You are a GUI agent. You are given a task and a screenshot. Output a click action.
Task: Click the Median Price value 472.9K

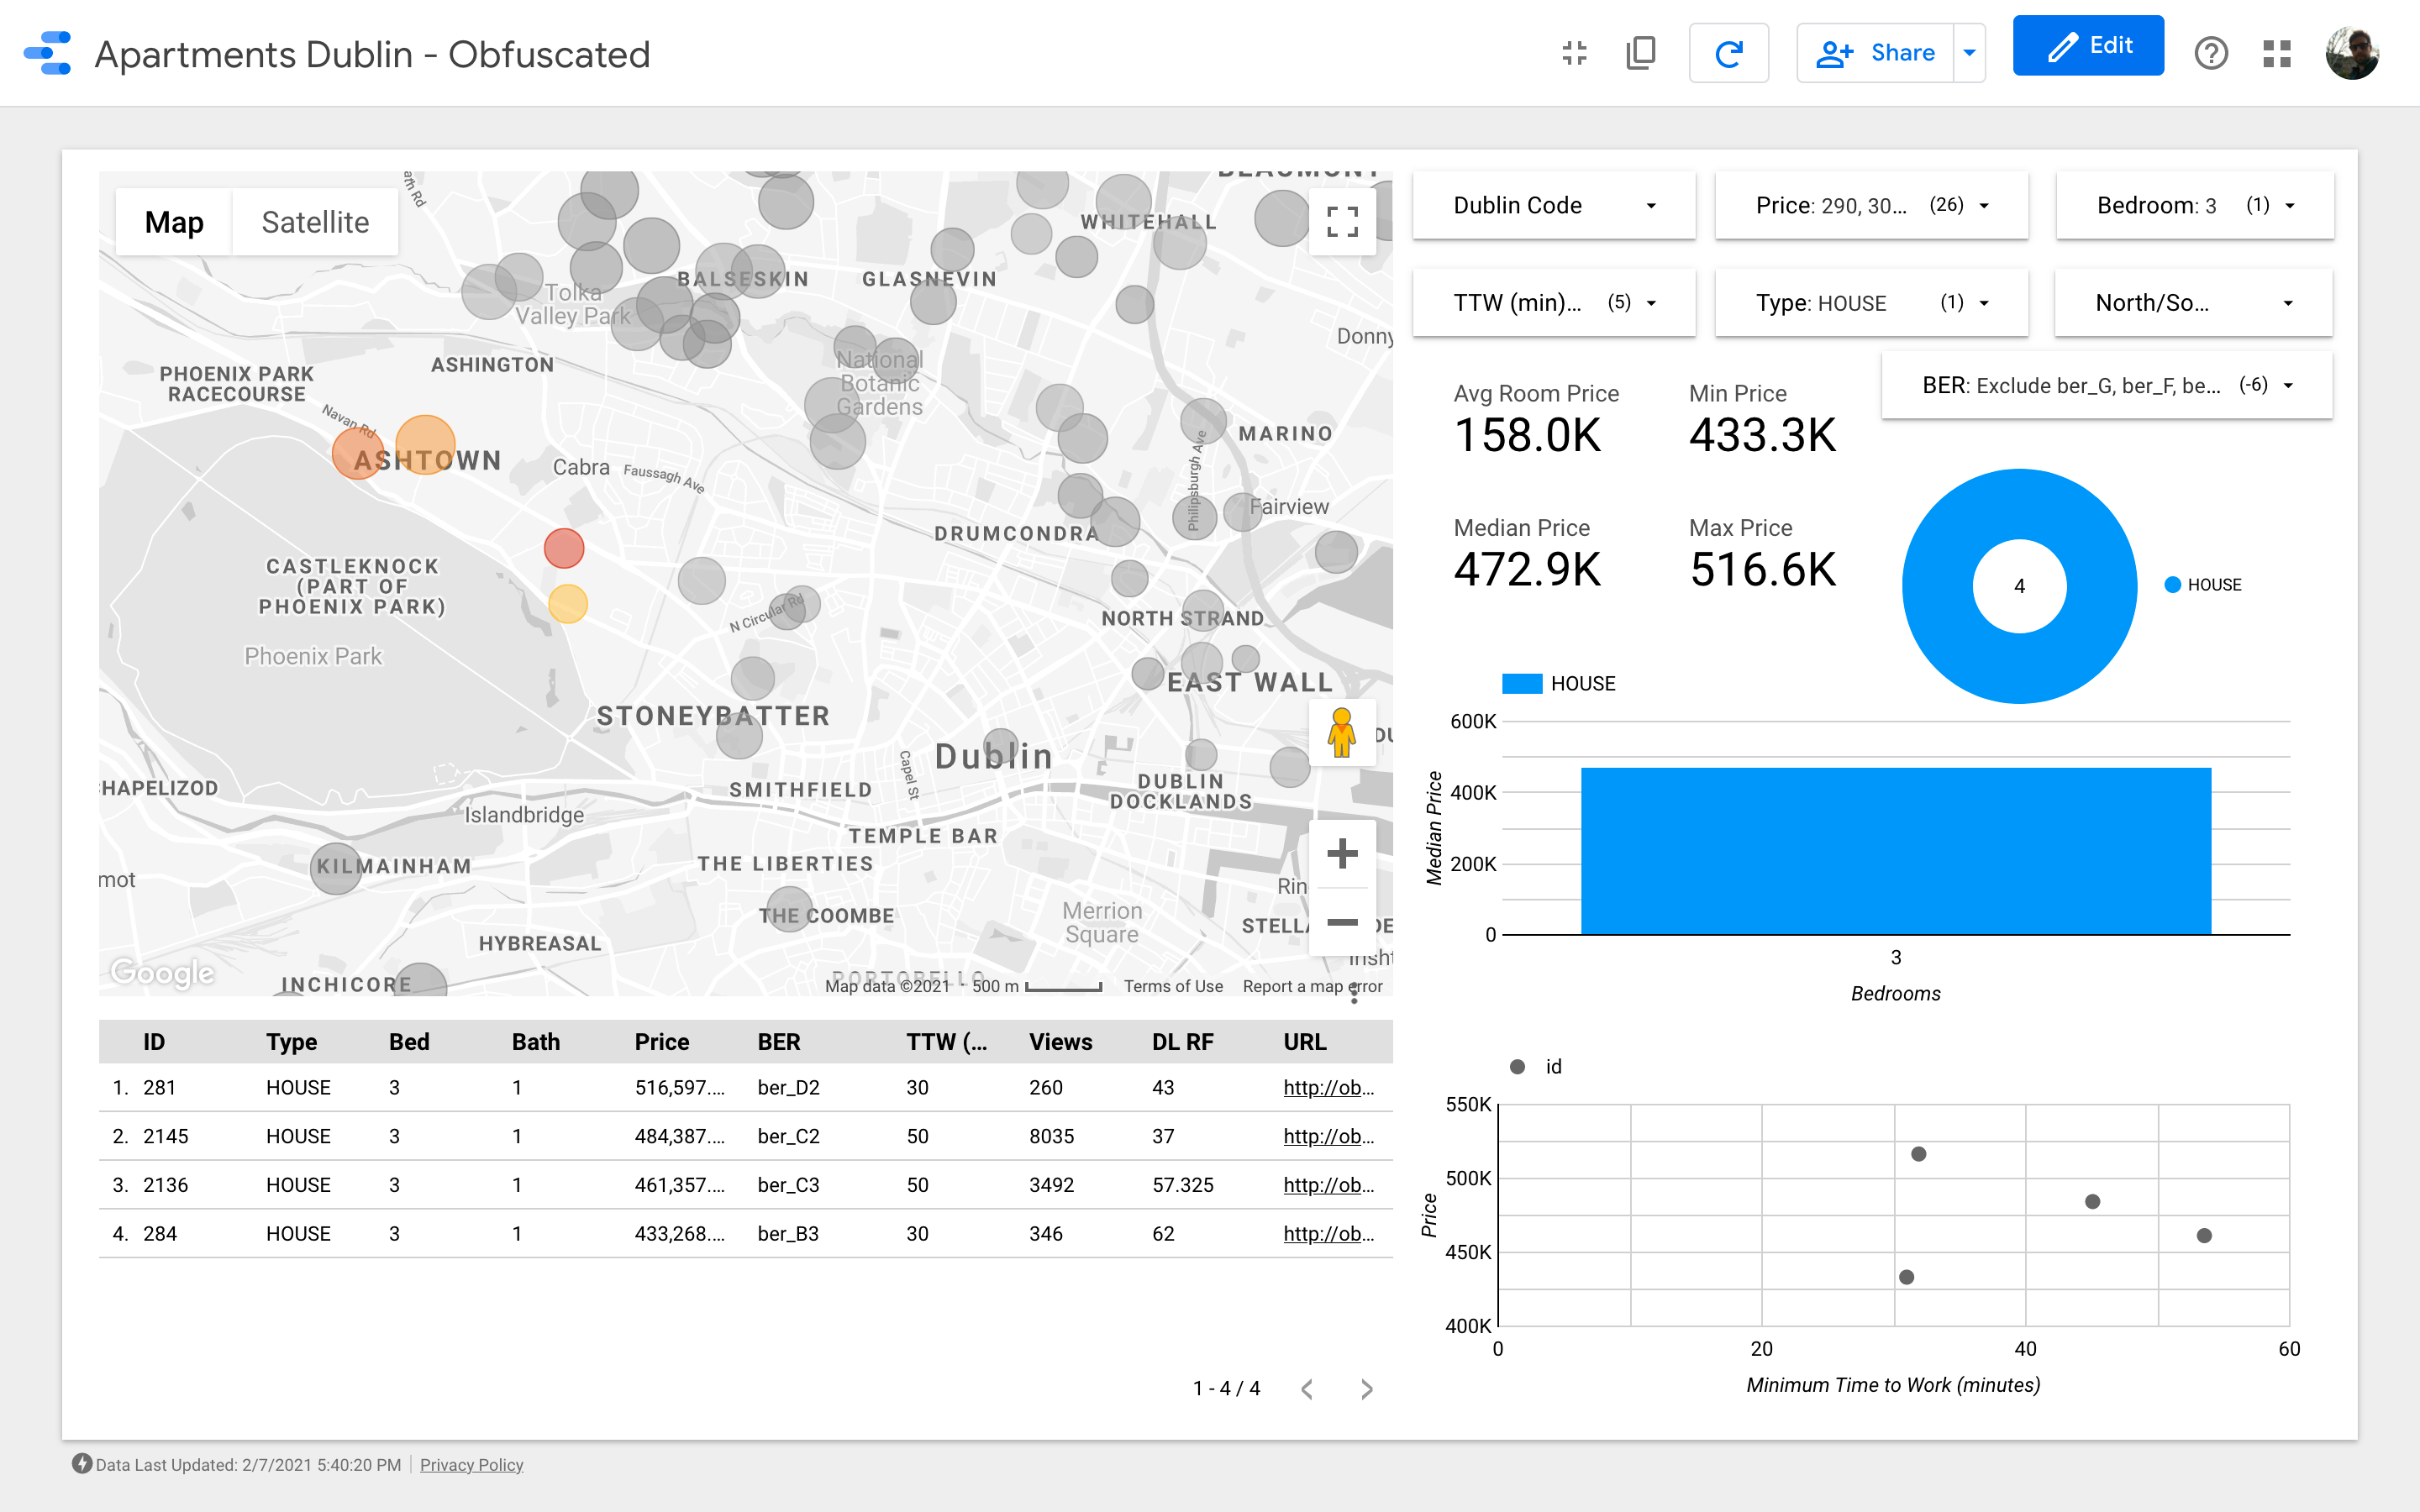(1527, 570)
